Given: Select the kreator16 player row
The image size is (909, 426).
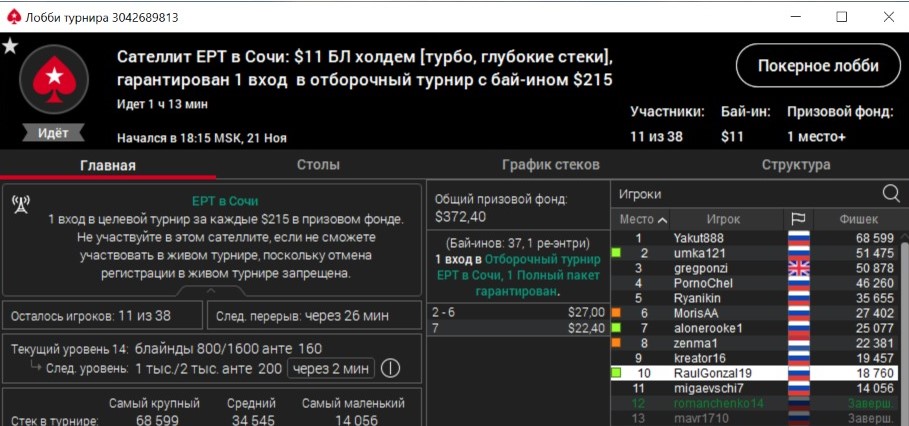Looking at the screenshot, I should coord(755,358).
